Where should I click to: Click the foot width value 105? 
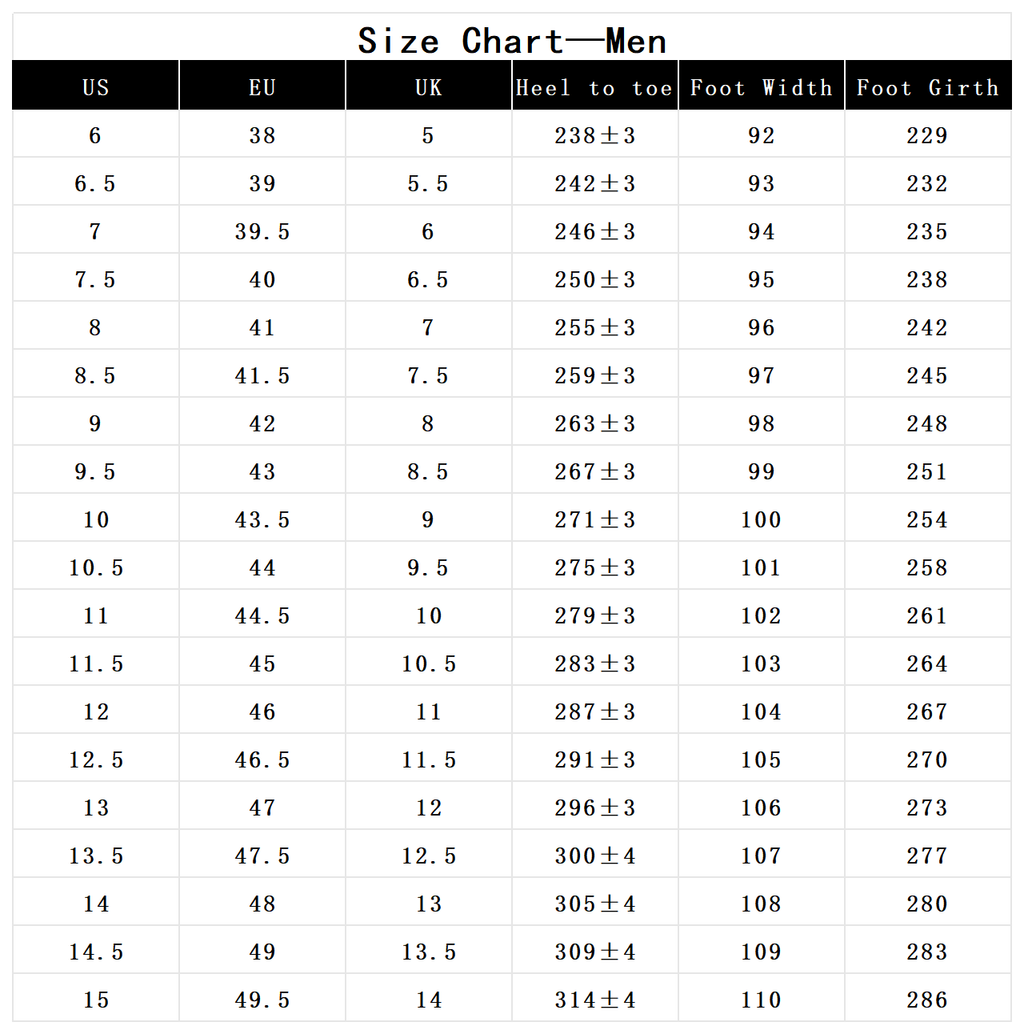point(761,759)
